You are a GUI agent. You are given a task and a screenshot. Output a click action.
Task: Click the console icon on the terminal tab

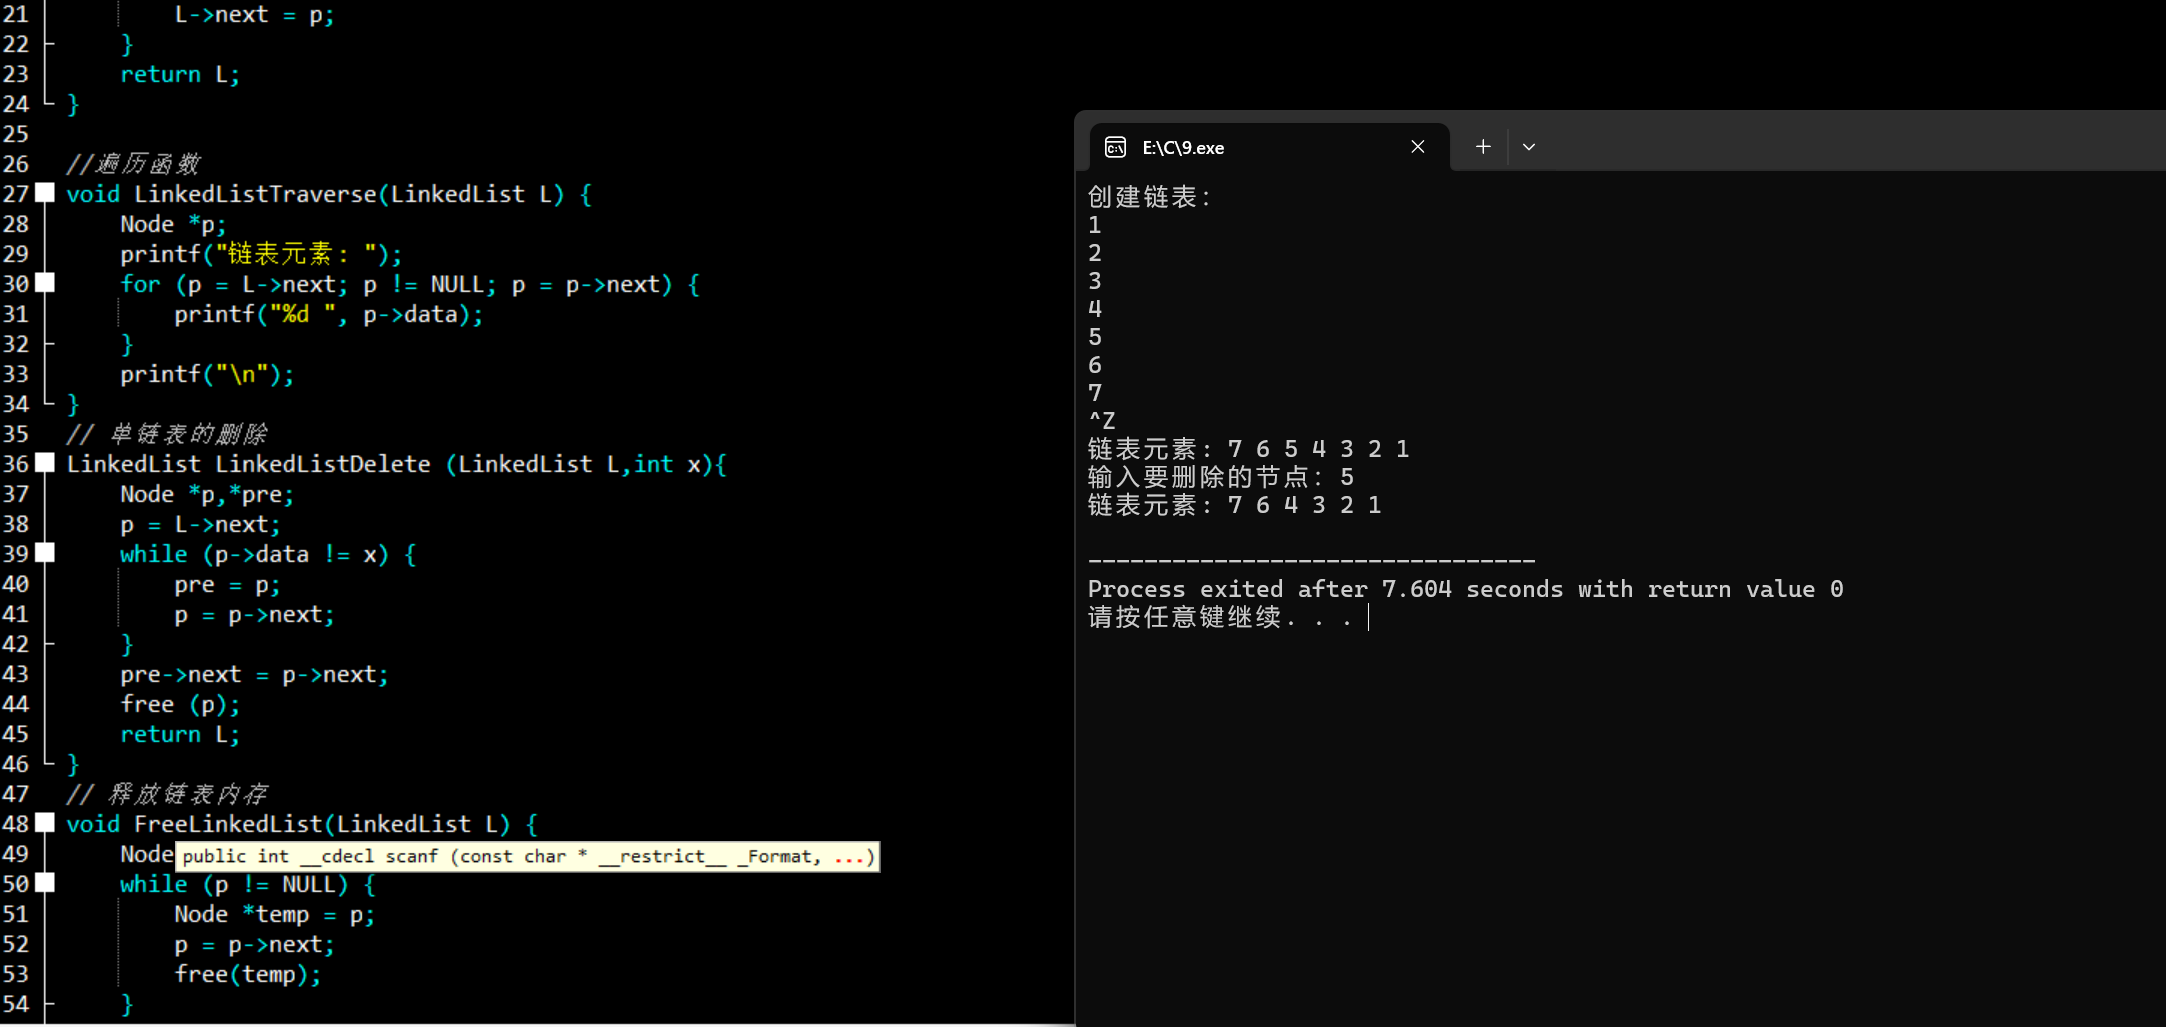[x=1115, y=148]
